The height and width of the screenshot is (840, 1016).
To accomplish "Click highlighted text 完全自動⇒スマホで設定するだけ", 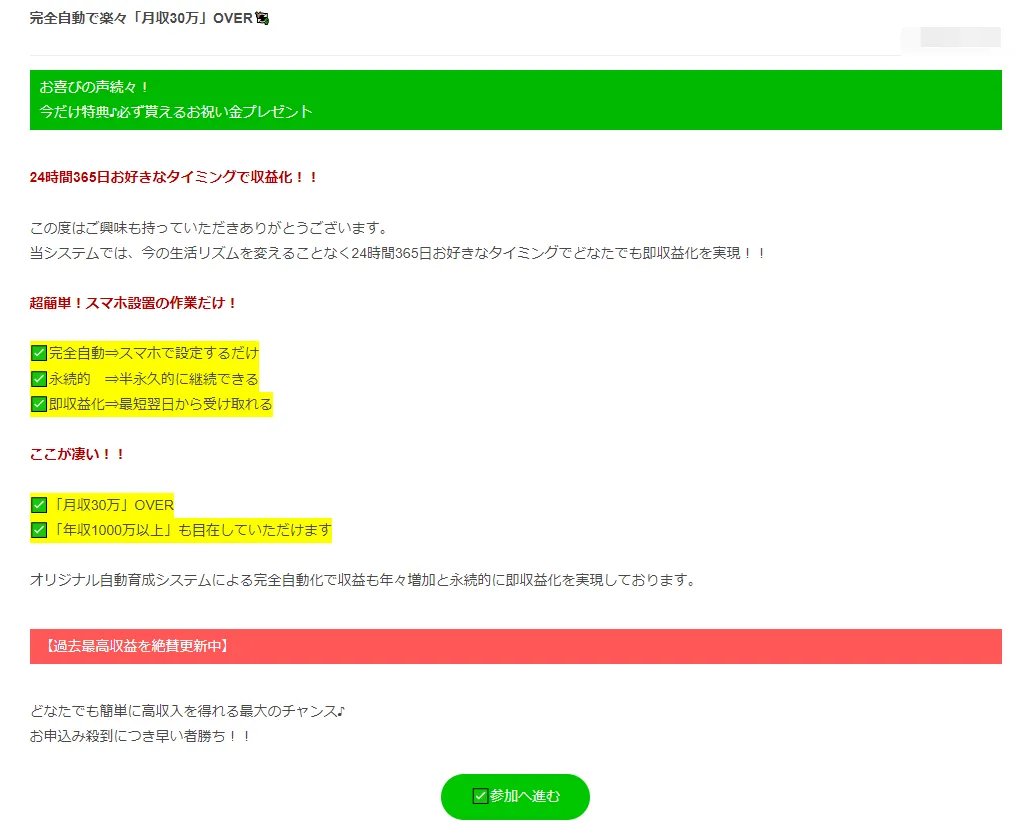I will pyautogui.click(x=154, y=353).
